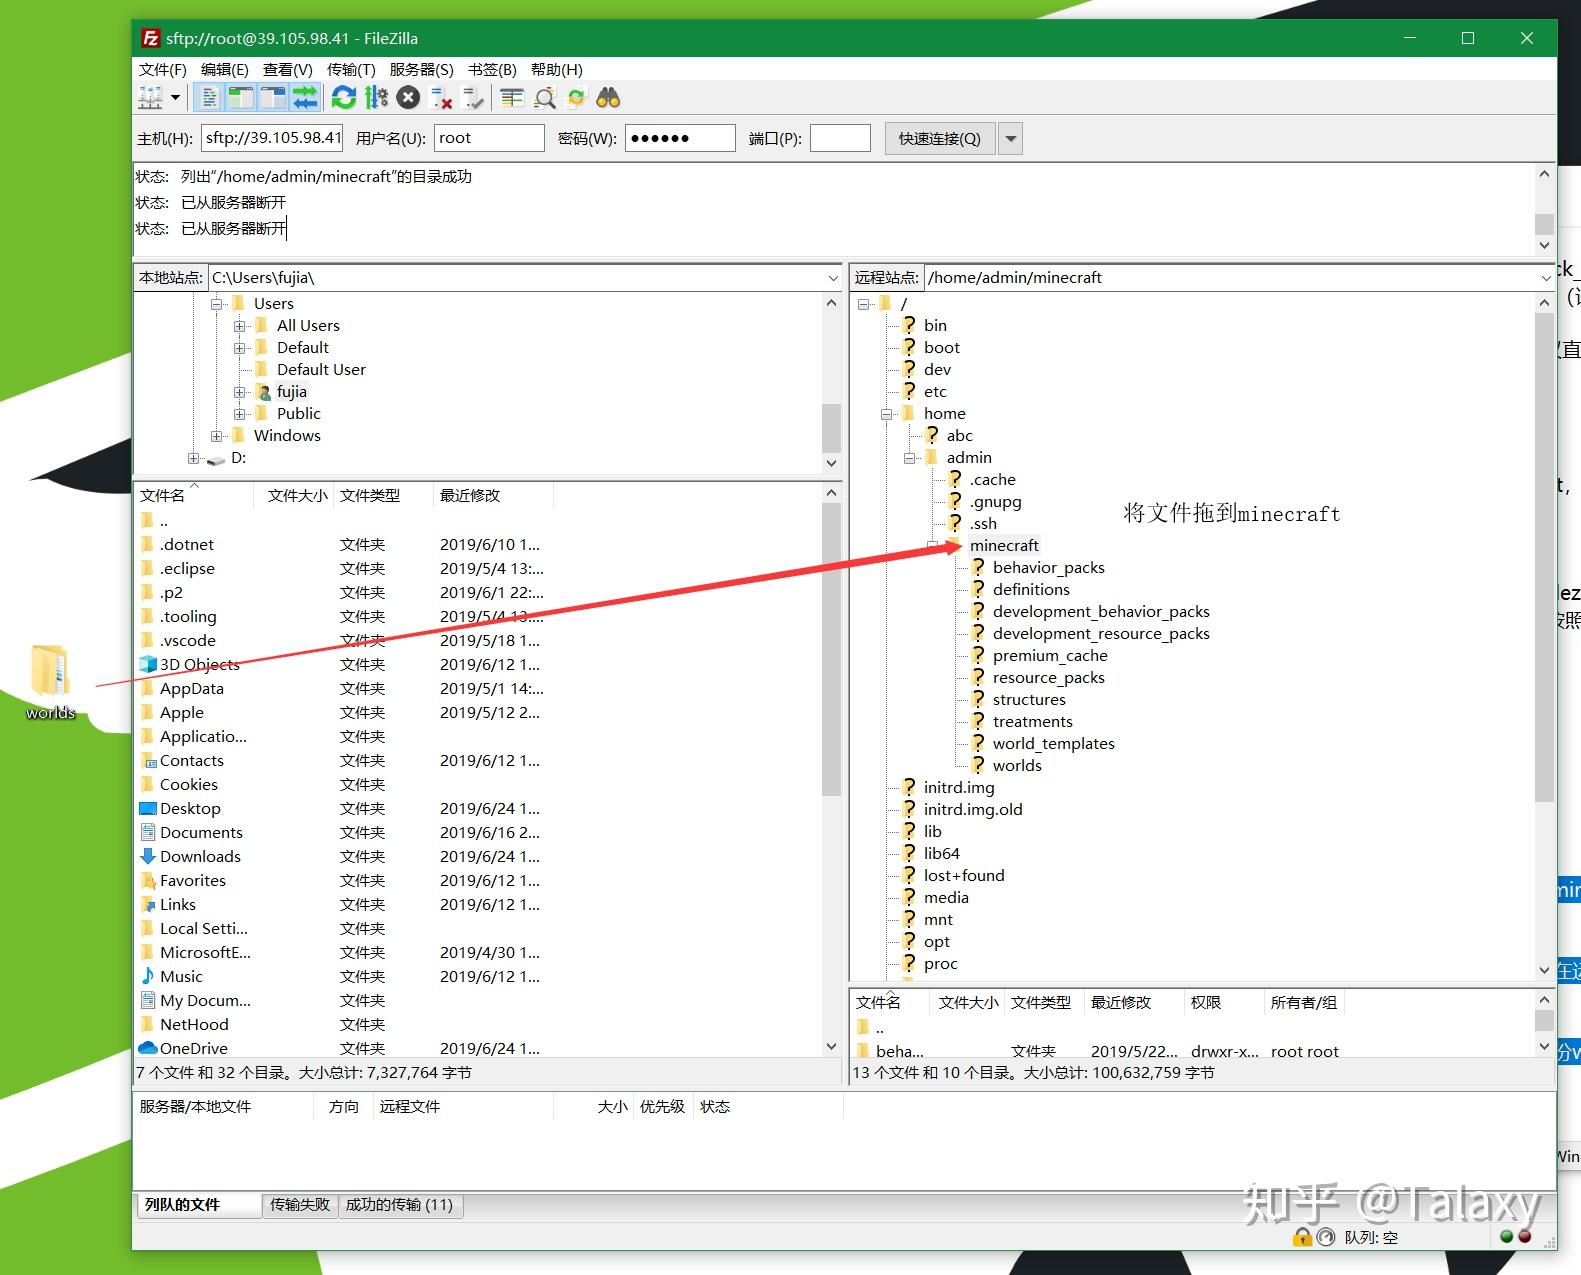This screenshot has height=1275, width=1581.
Task: Select the behavior_packs remote folder
Action: [1048, 568]
